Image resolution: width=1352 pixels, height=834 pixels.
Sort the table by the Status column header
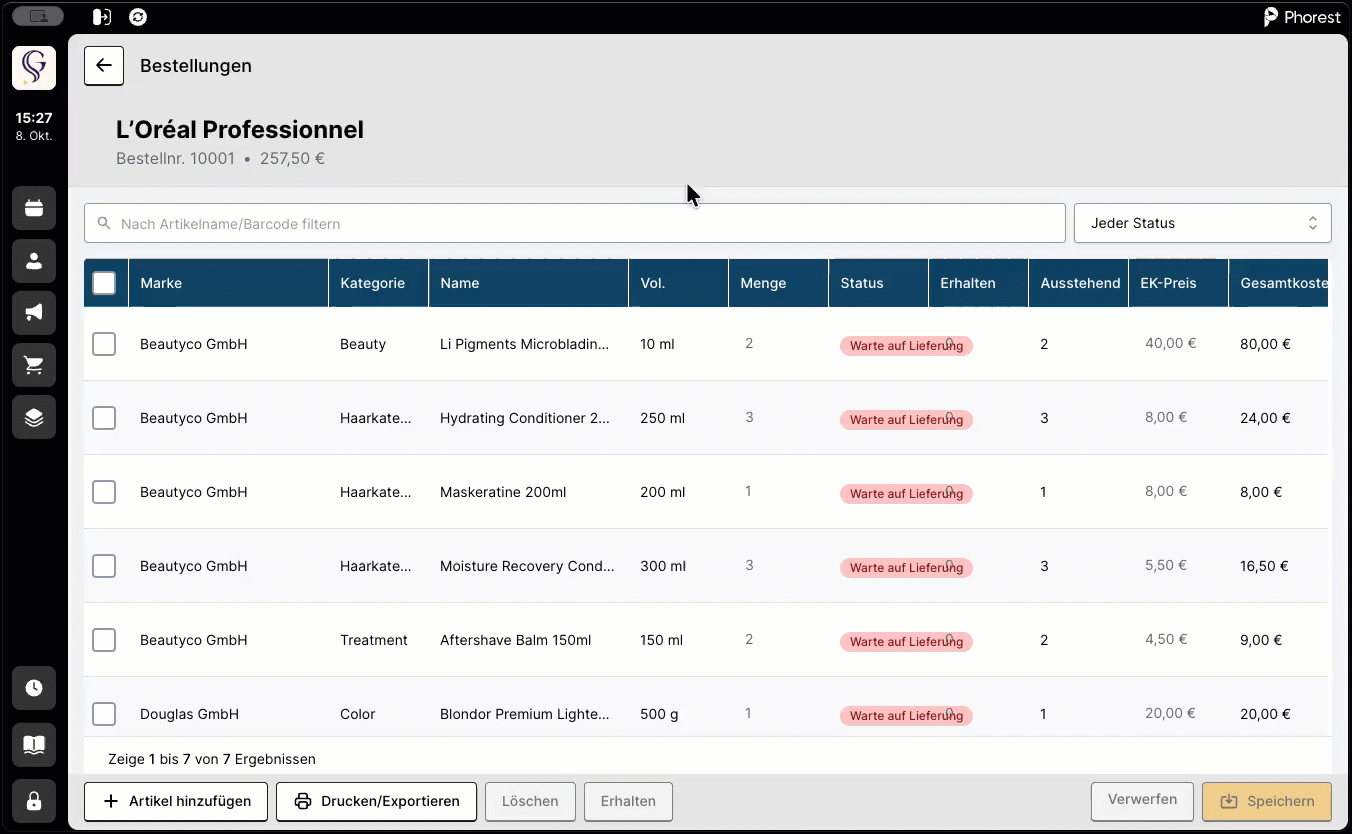861,283
